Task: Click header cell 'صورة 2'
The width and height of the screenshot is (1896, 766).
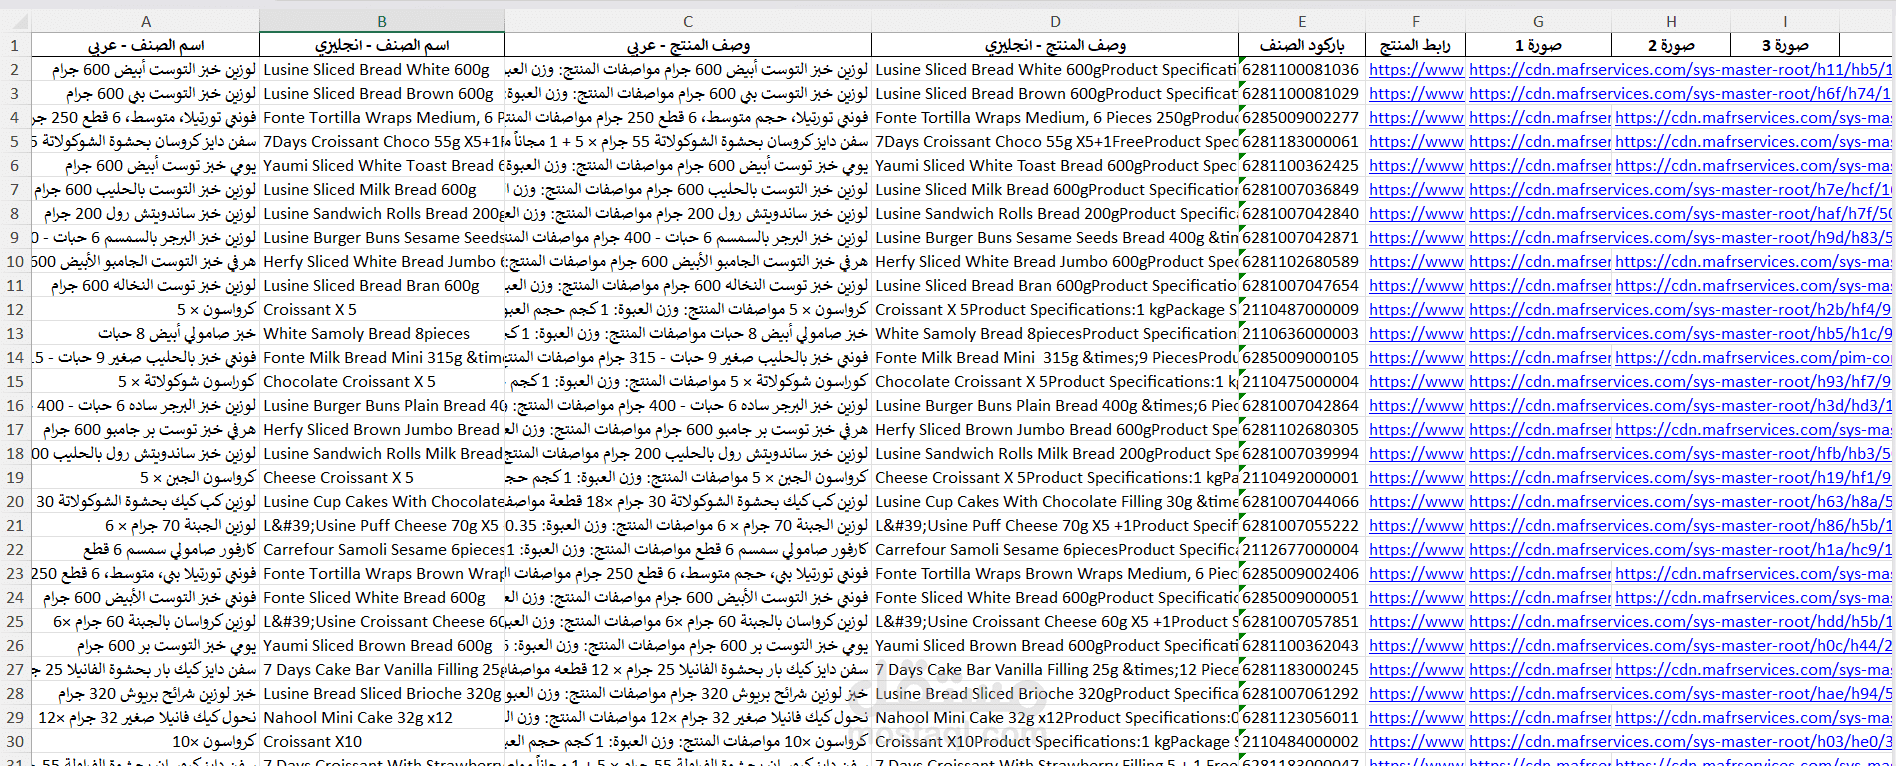Action: click(1671, 45)
